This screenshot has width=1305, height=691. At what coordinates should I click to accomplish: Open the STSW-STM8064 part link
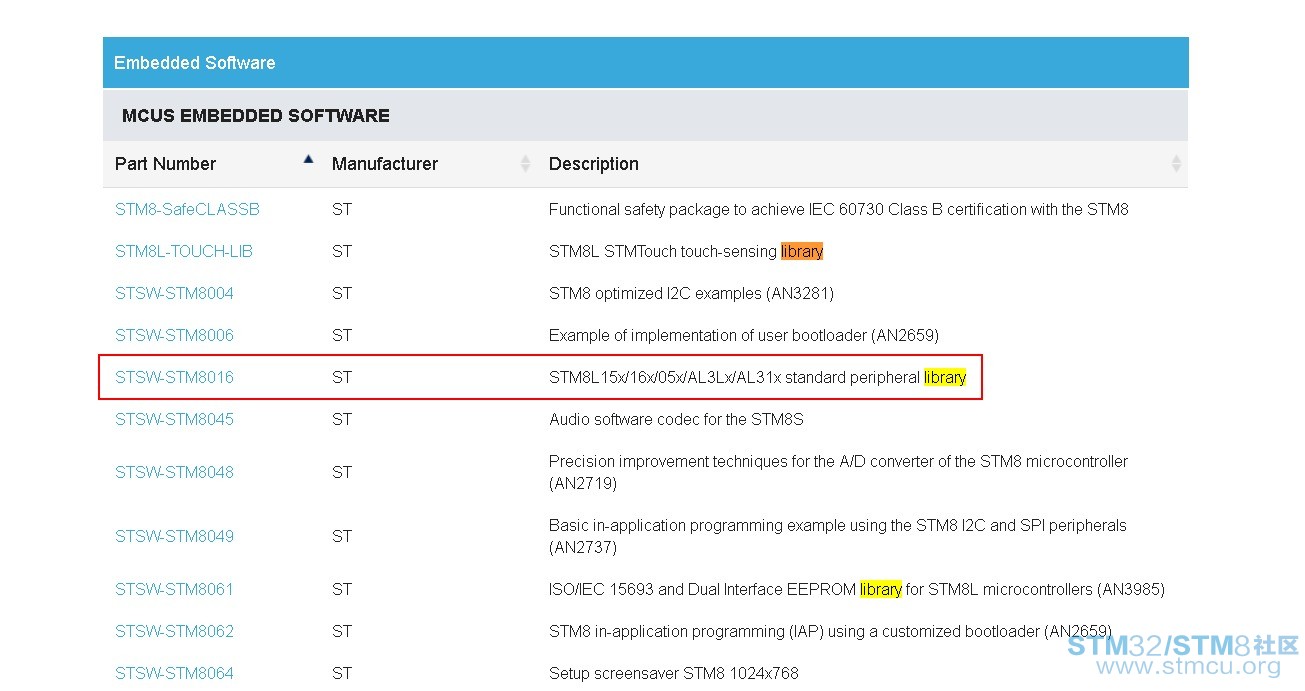pyautogui.click(x=174, y=673)
